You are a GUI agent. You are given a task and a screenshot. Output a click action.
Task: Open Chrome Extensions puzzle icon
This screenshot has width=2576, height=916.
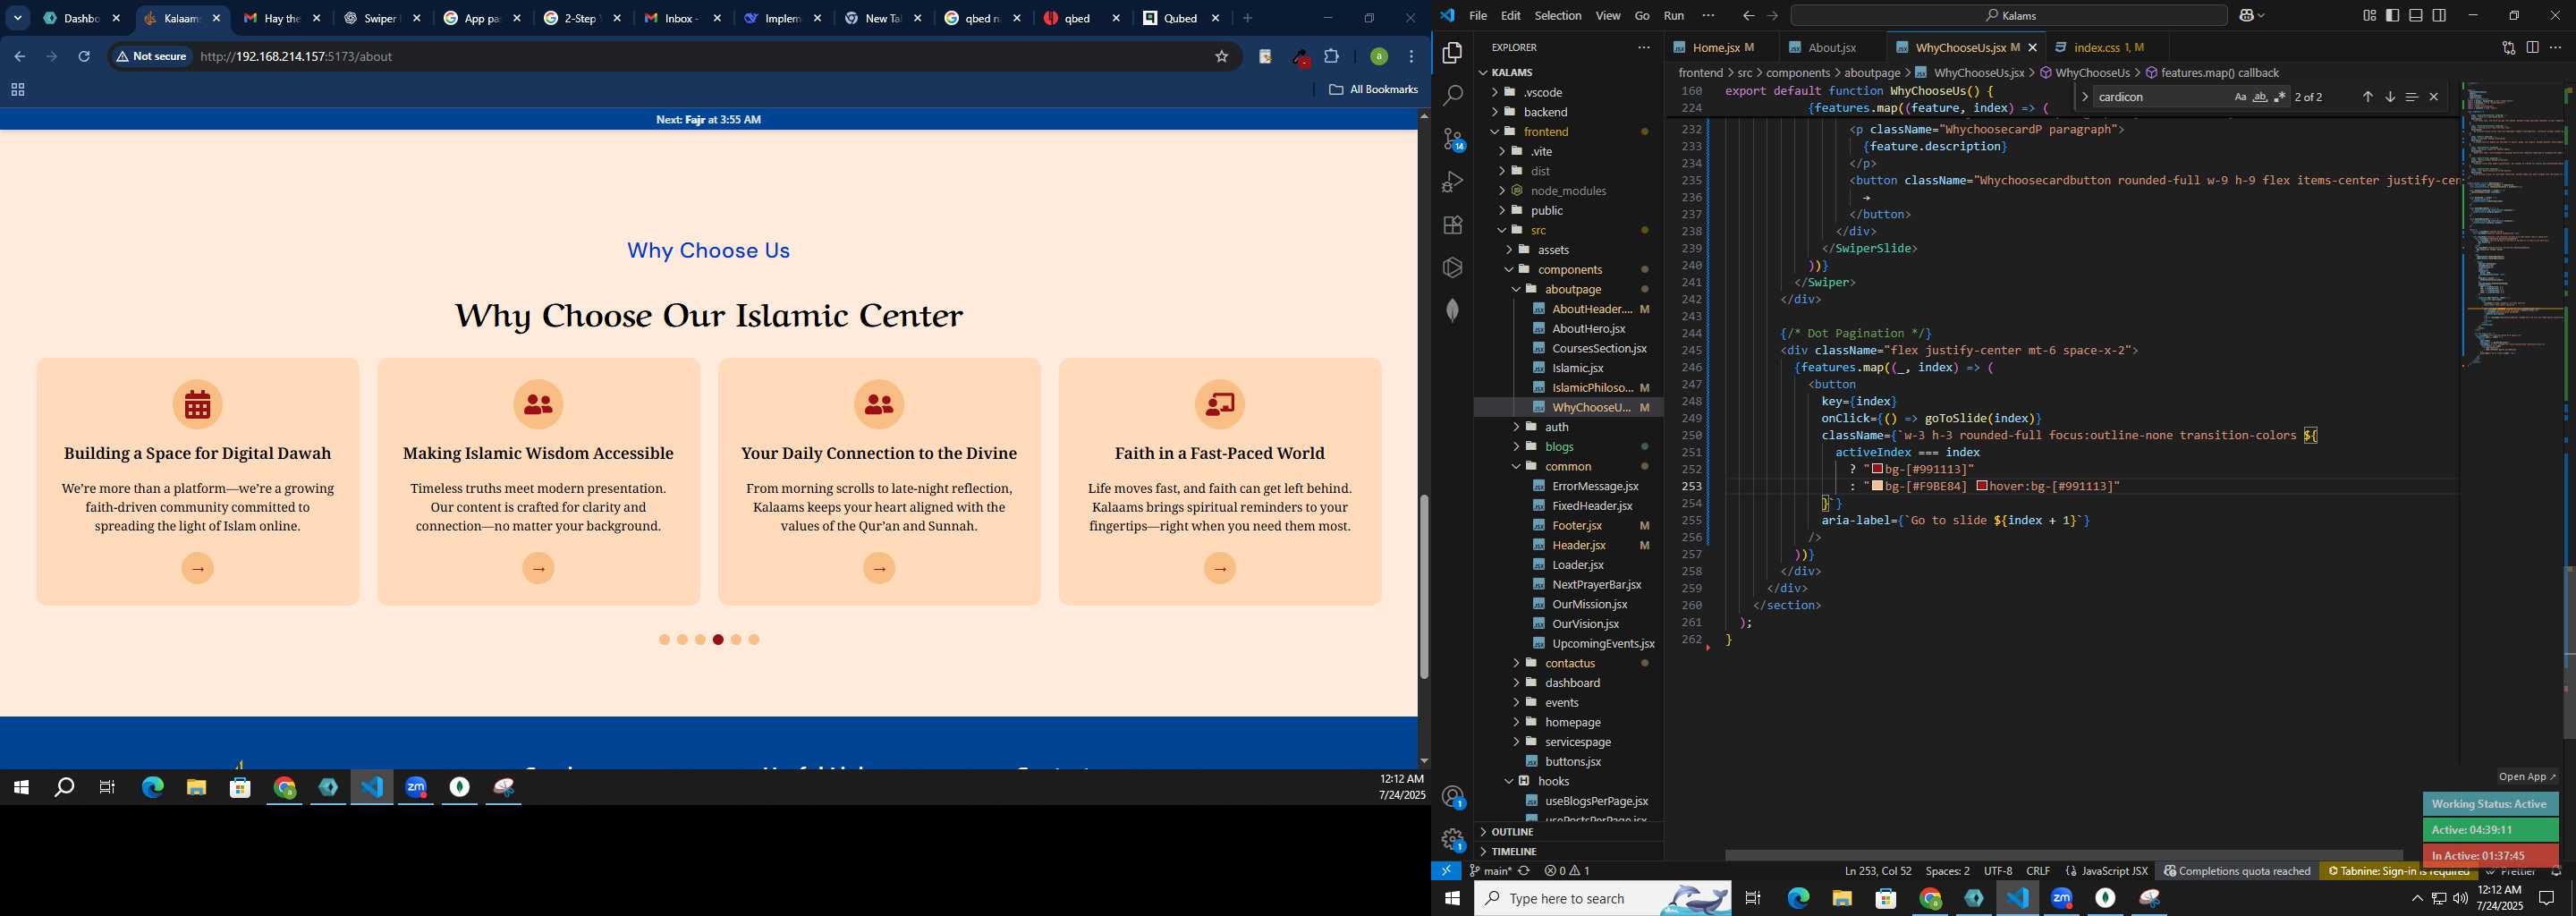(x=1331, y=57)
